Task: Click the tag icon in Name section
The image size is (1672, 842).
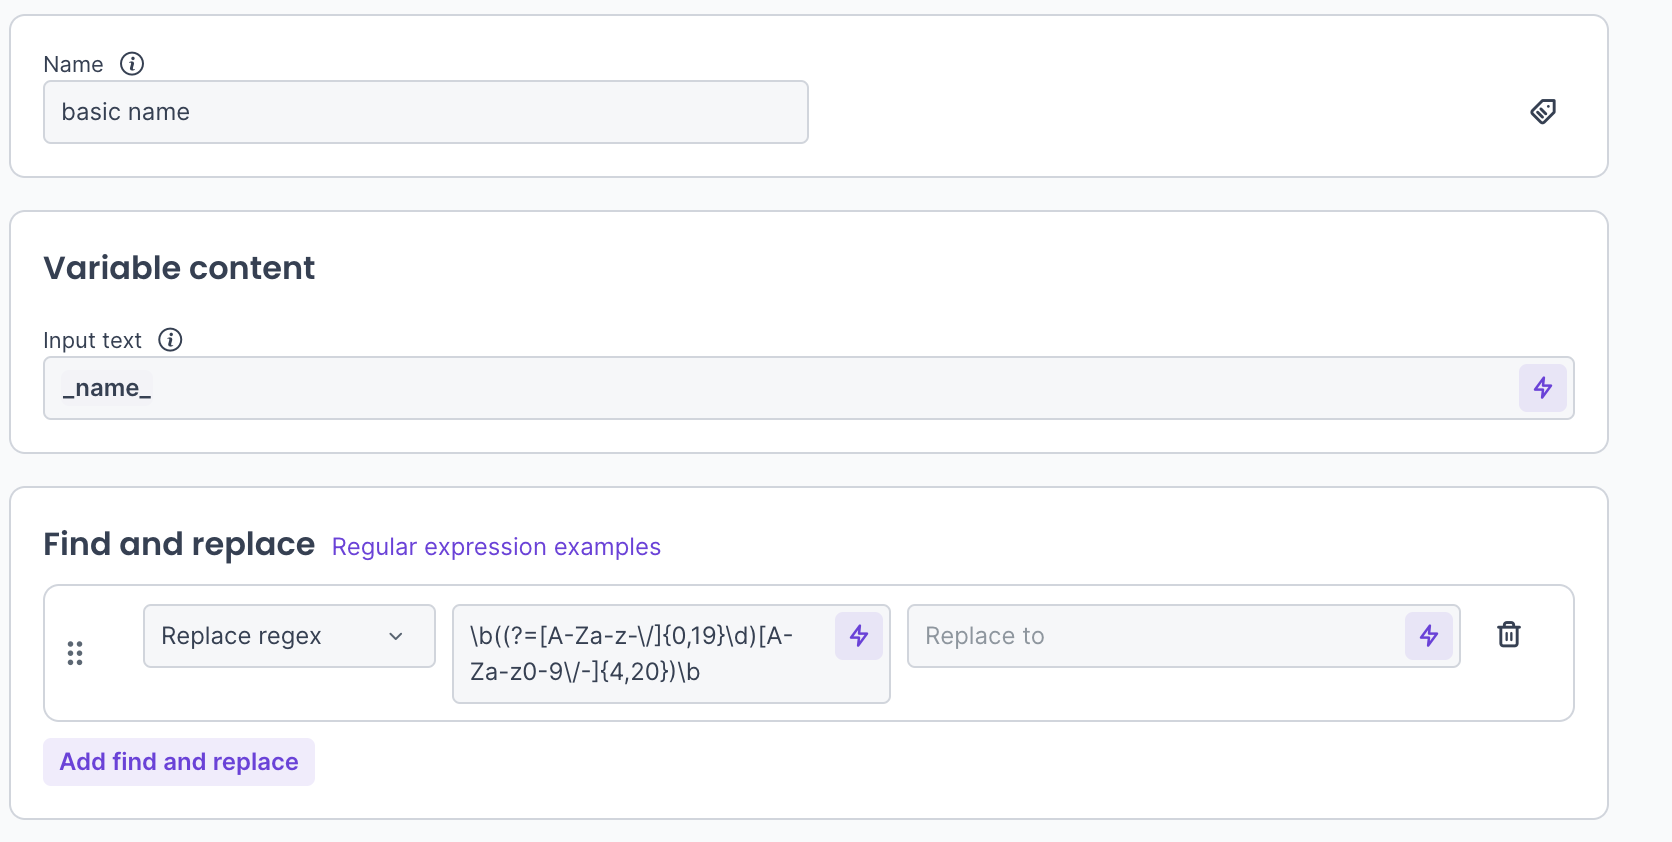Action: point(1543,111)
